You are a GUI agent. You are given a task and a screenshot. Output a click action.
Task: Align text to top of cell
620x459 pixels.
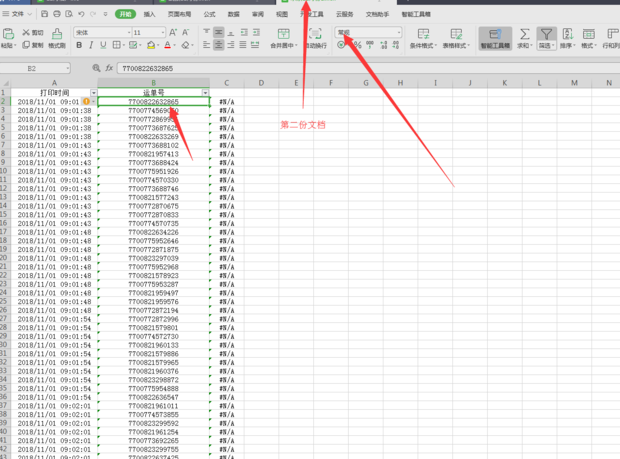coord(206,32)
